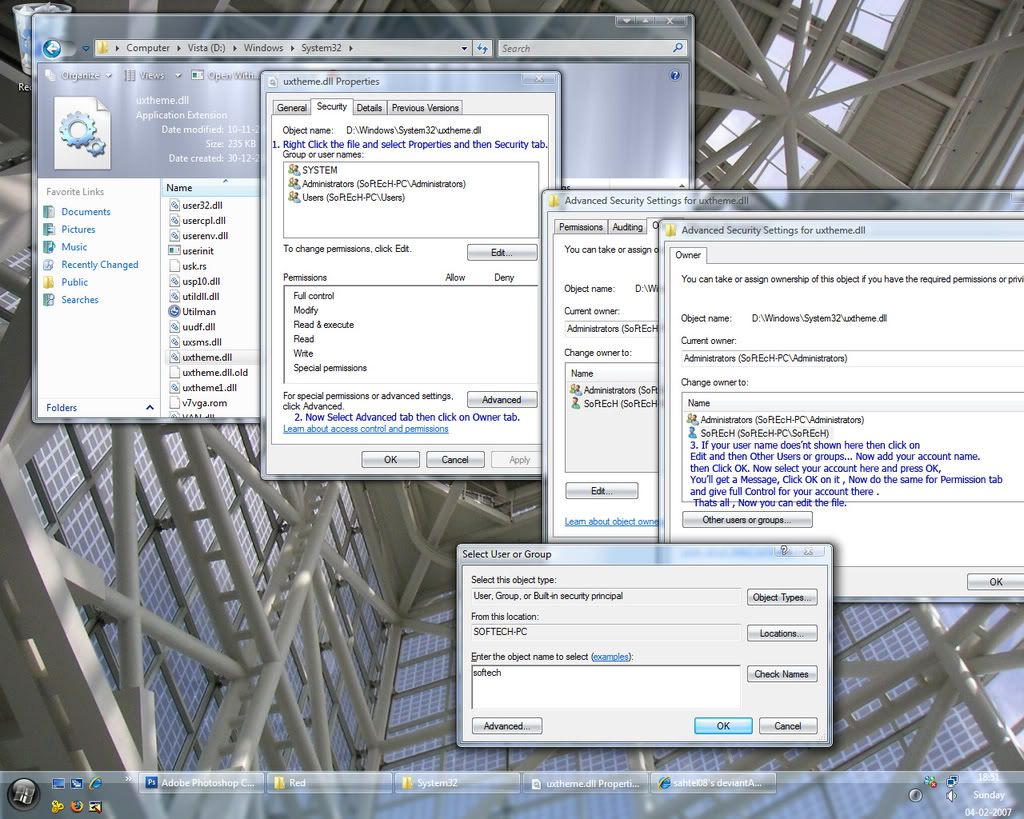Click Edit... to change permissions in Properties

pyautogui.click(x=502, y=253)
